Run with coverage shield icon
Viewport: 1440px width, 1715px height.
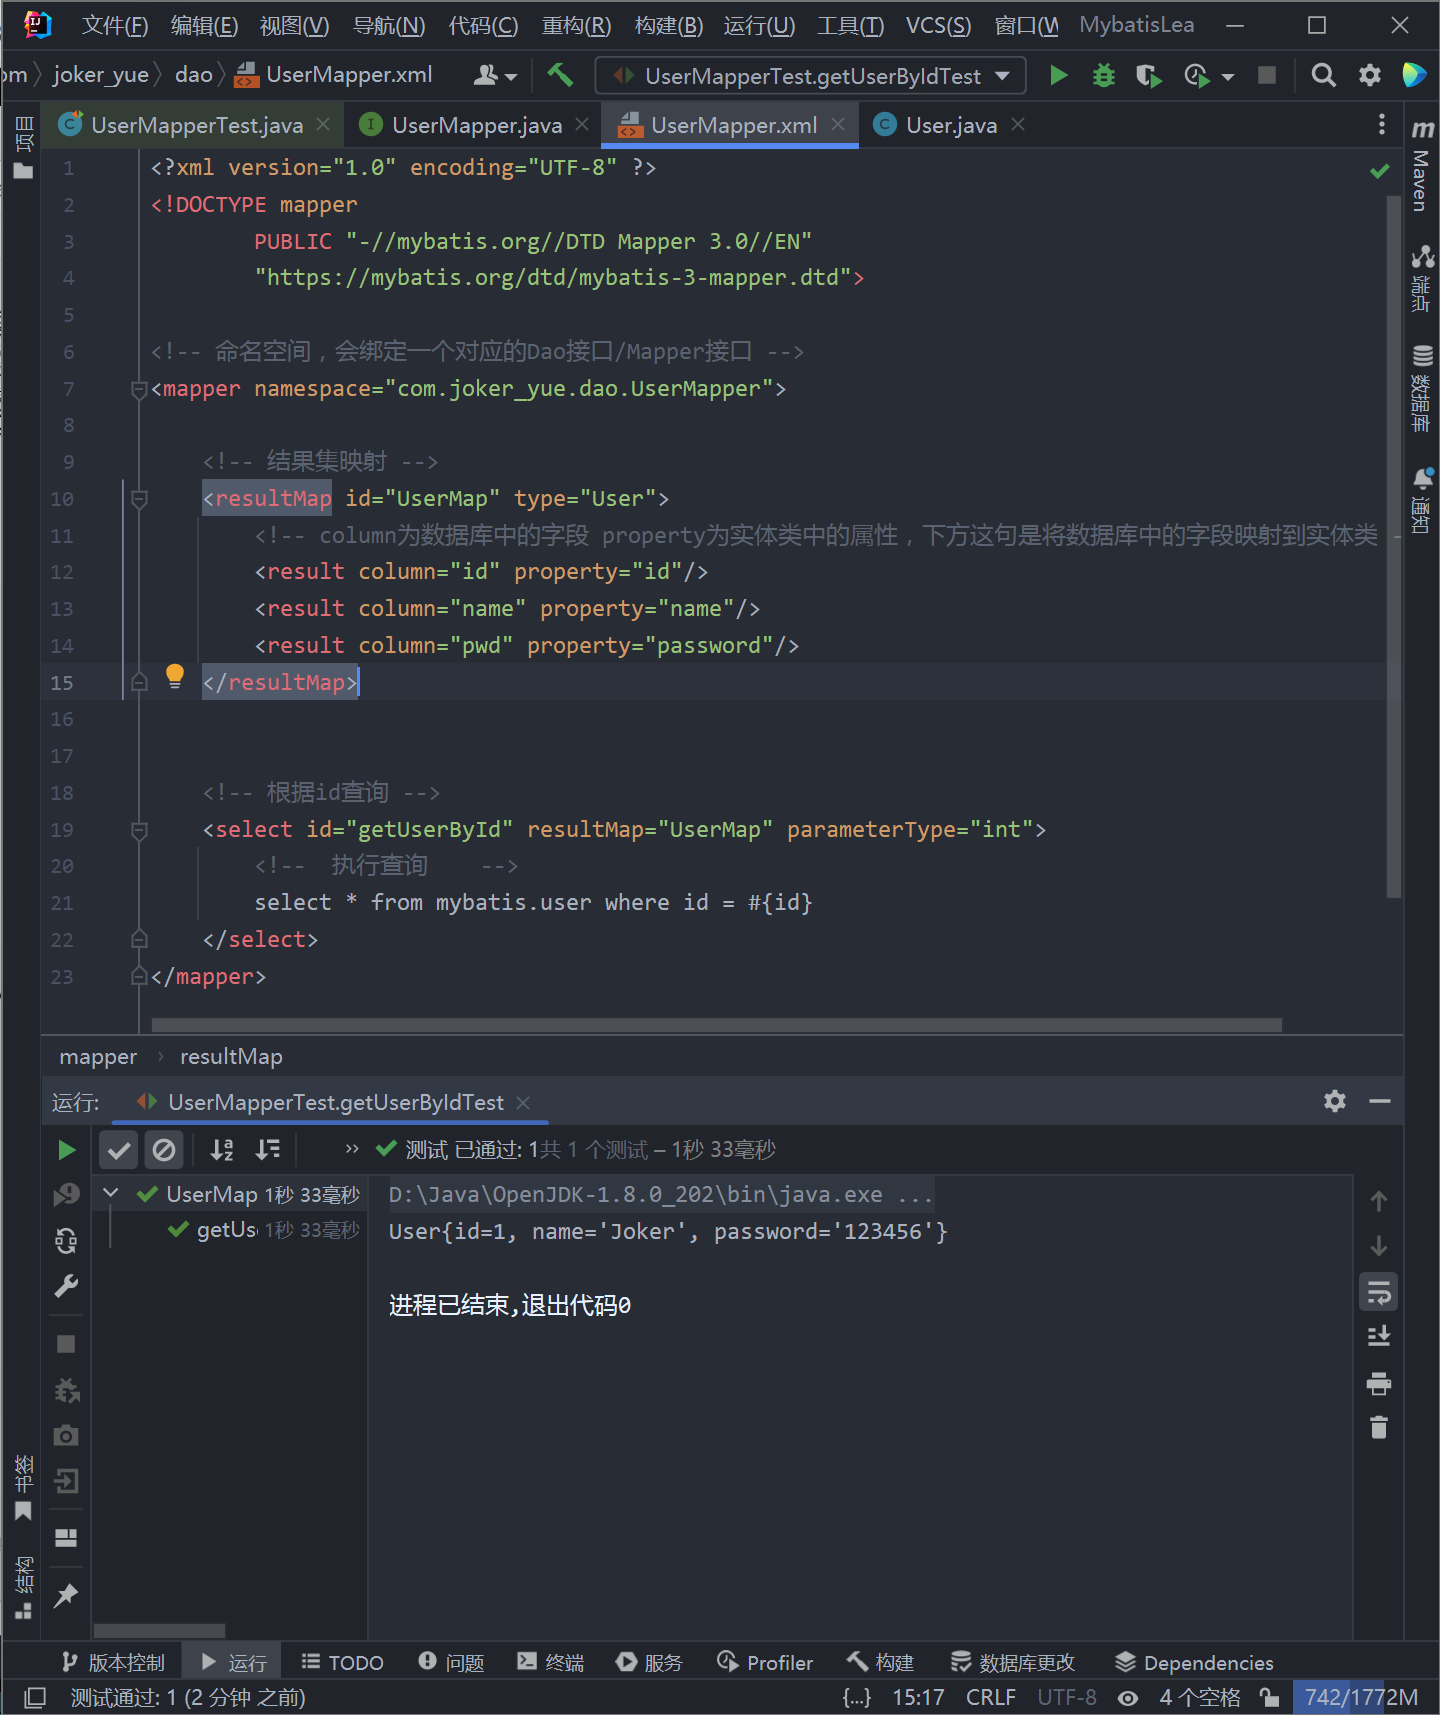(x=1148, y=76)
